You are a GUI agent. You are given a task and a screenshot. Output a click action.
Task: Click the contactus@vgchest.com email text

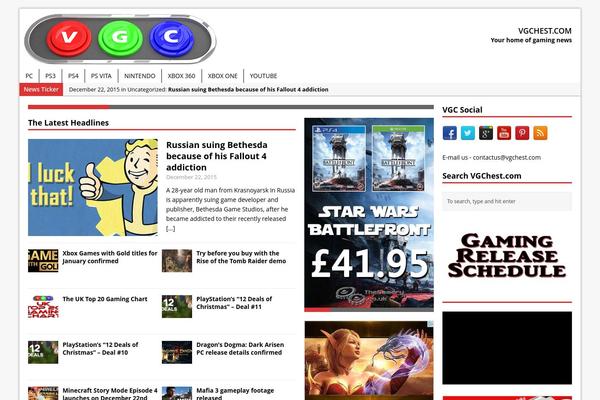[507, 157]
